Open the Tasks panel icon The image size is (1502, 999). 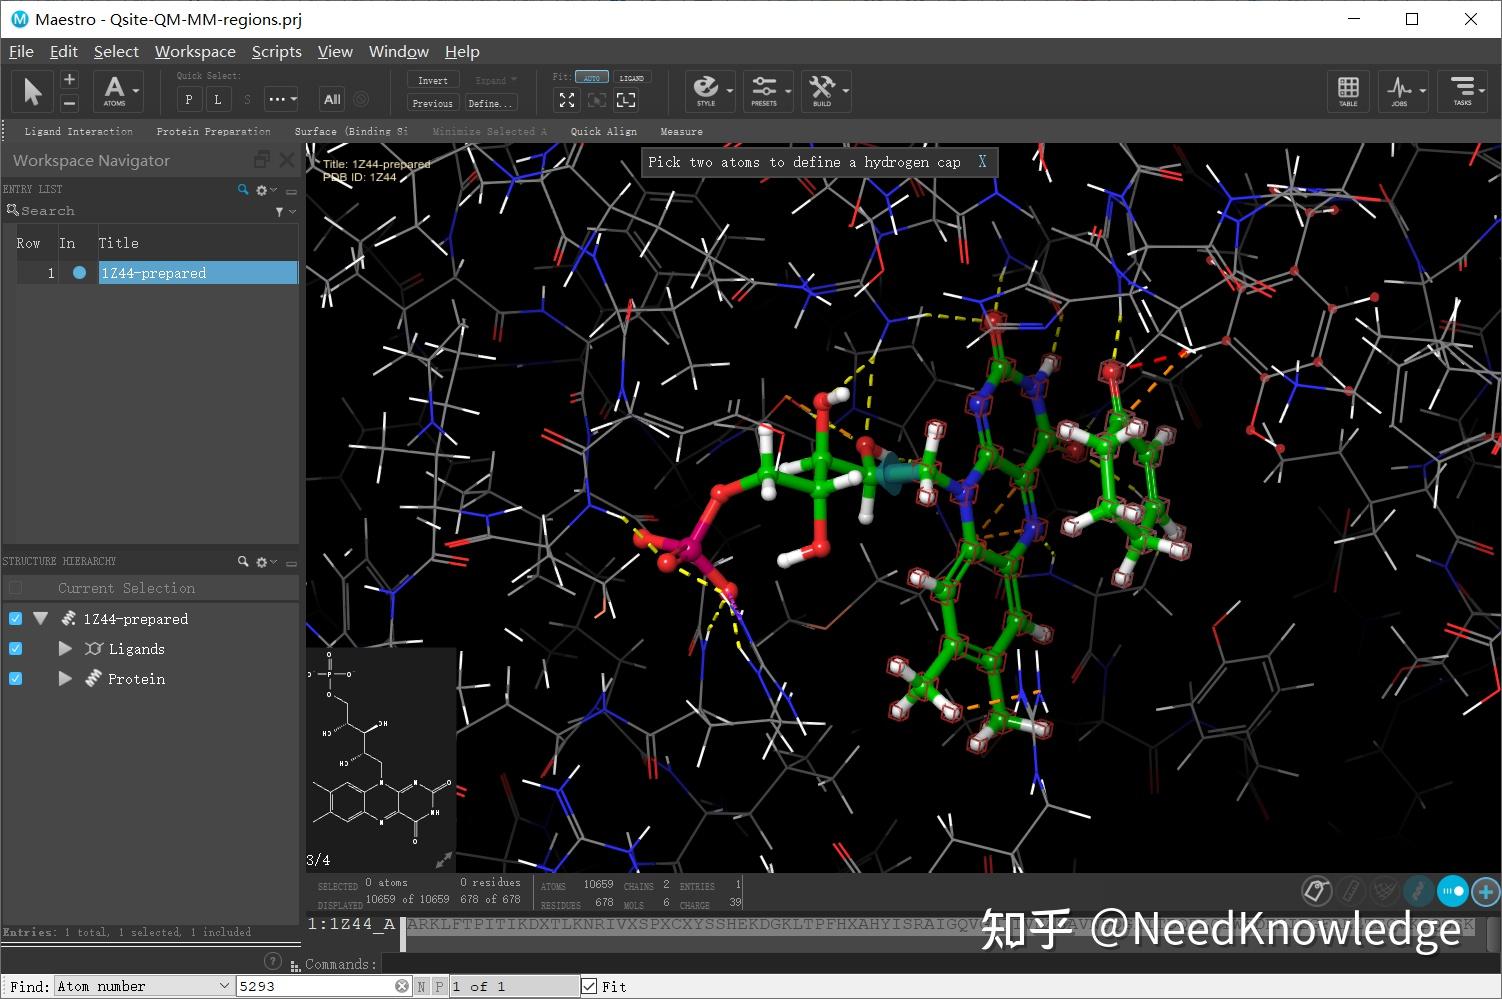[x=1462, y=90]
